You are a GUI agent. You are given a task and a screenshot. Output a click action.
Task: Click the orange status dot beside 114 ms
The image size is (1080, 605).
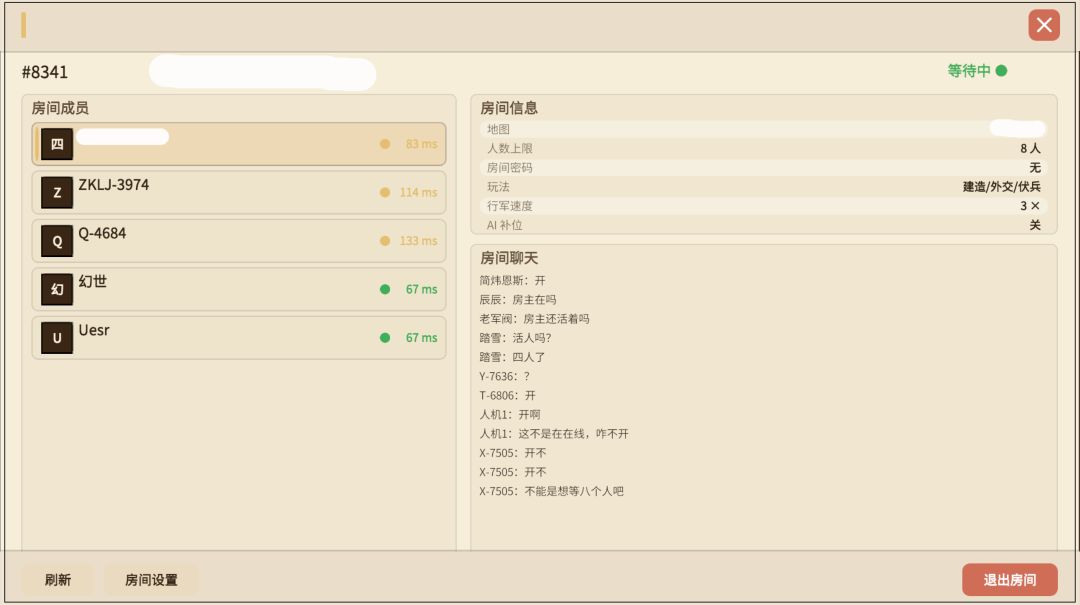[x=385, y=192]
